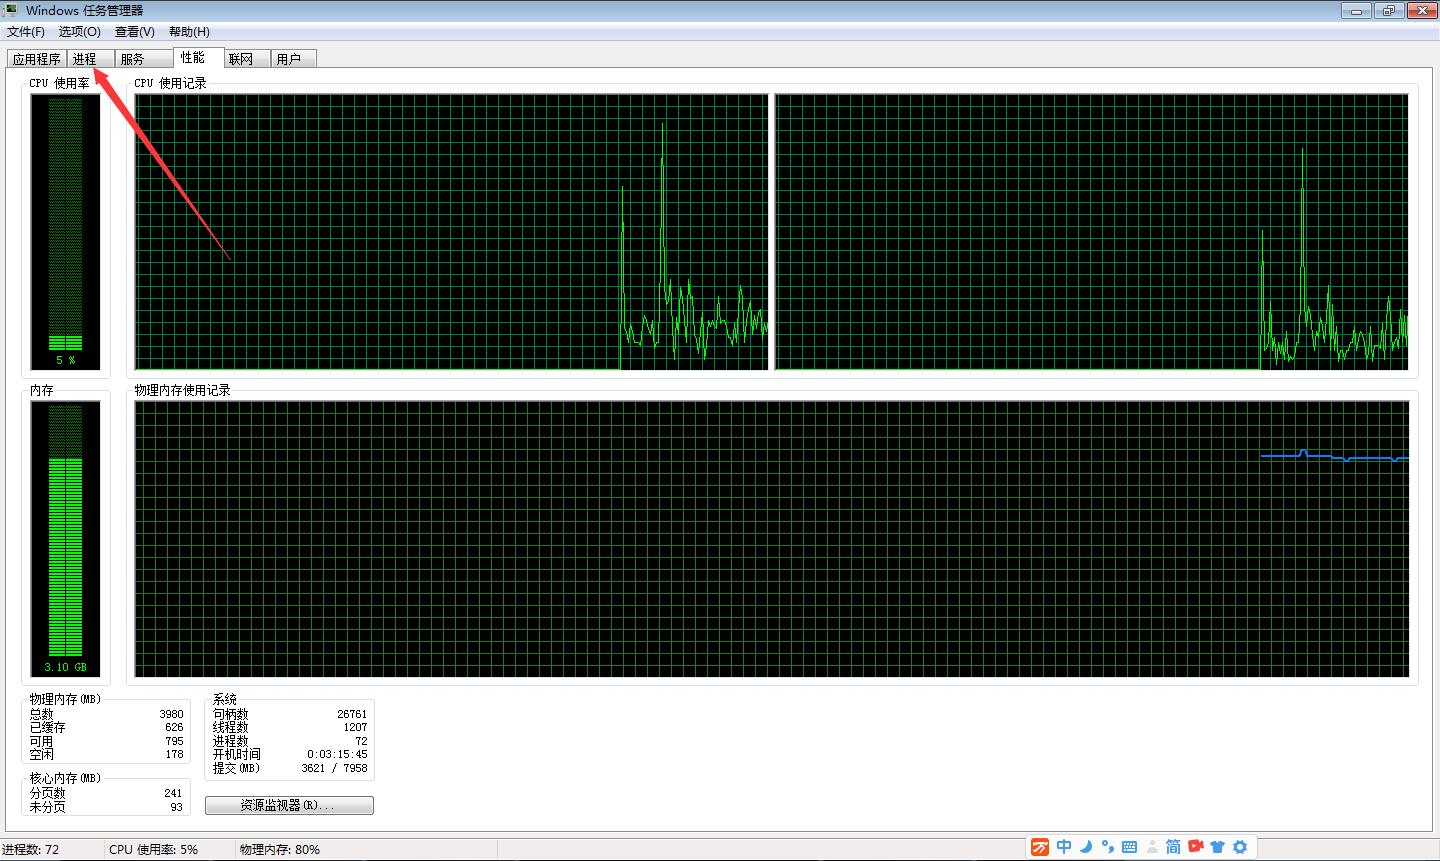
Task: Click the CPU usage 5 % meter
Action: (66, 232)
